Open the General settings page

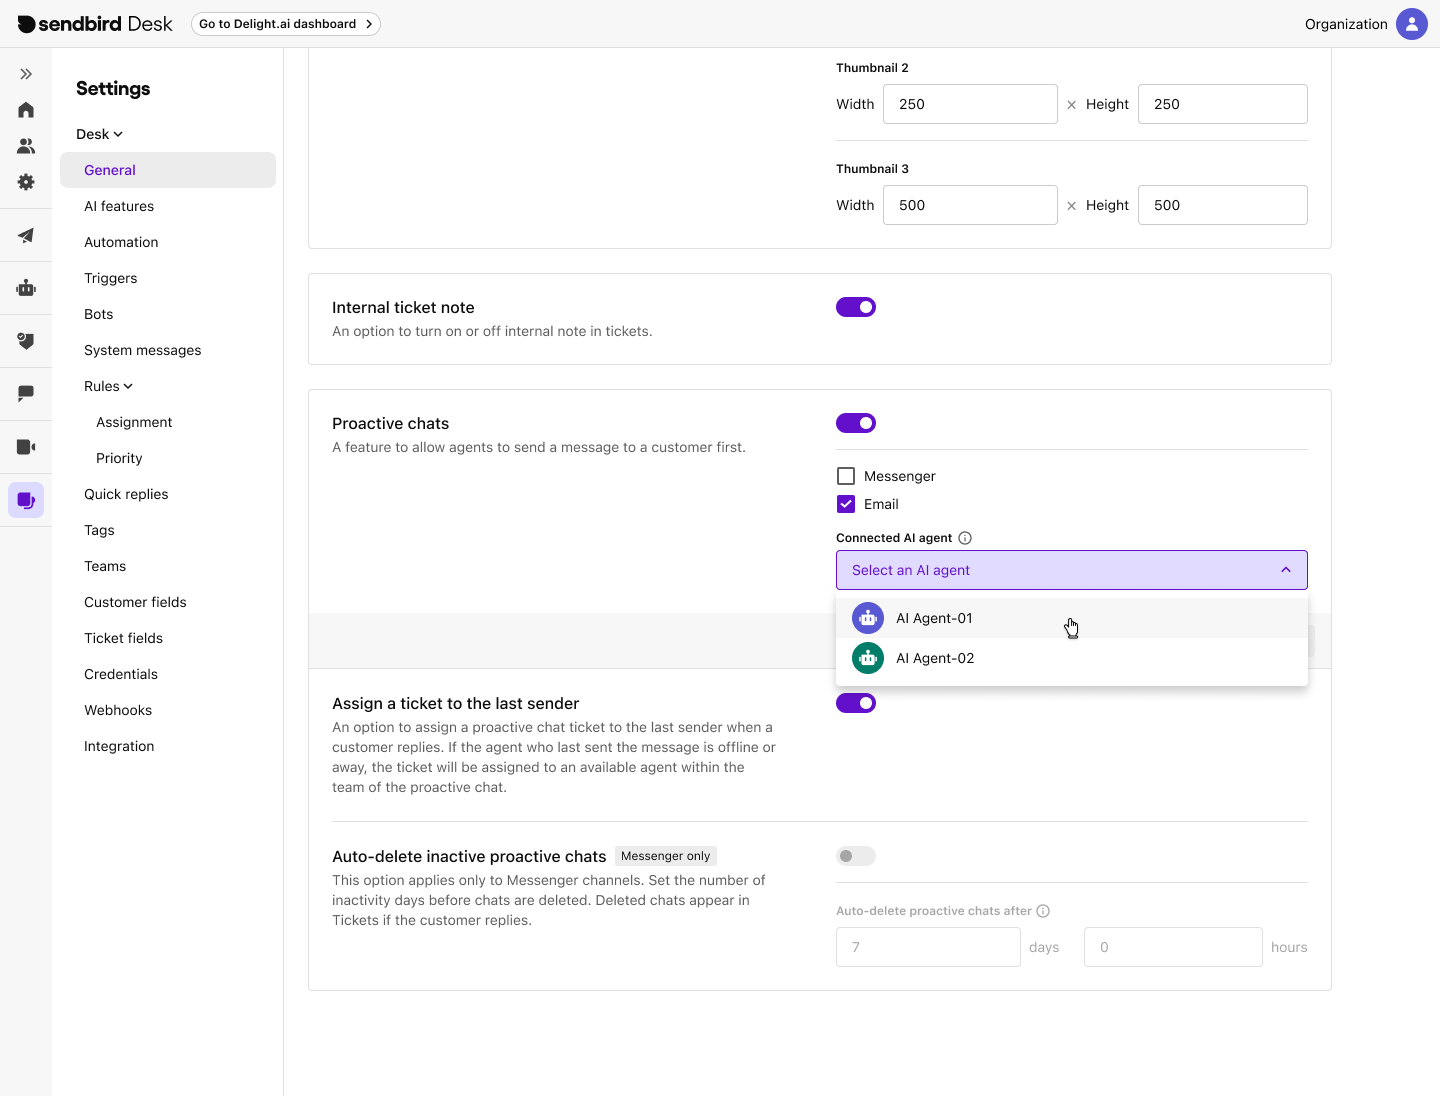[x=110, y=170]
